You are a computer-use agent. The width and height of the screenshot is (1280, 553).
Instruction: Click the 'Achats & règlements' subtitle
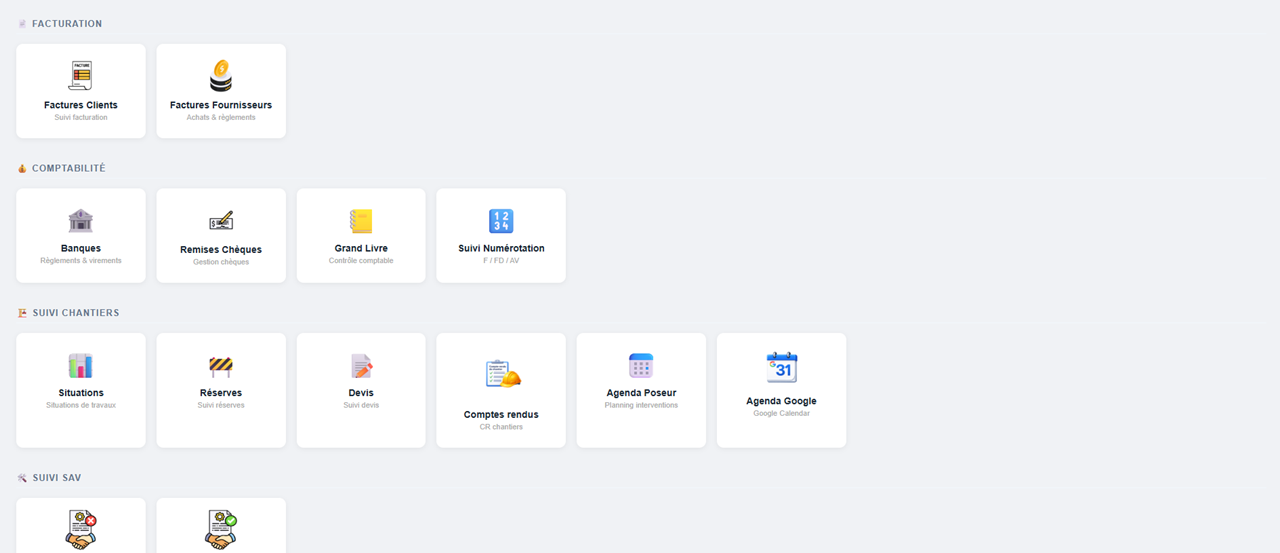pyautogui.click(x=221, y=117)
